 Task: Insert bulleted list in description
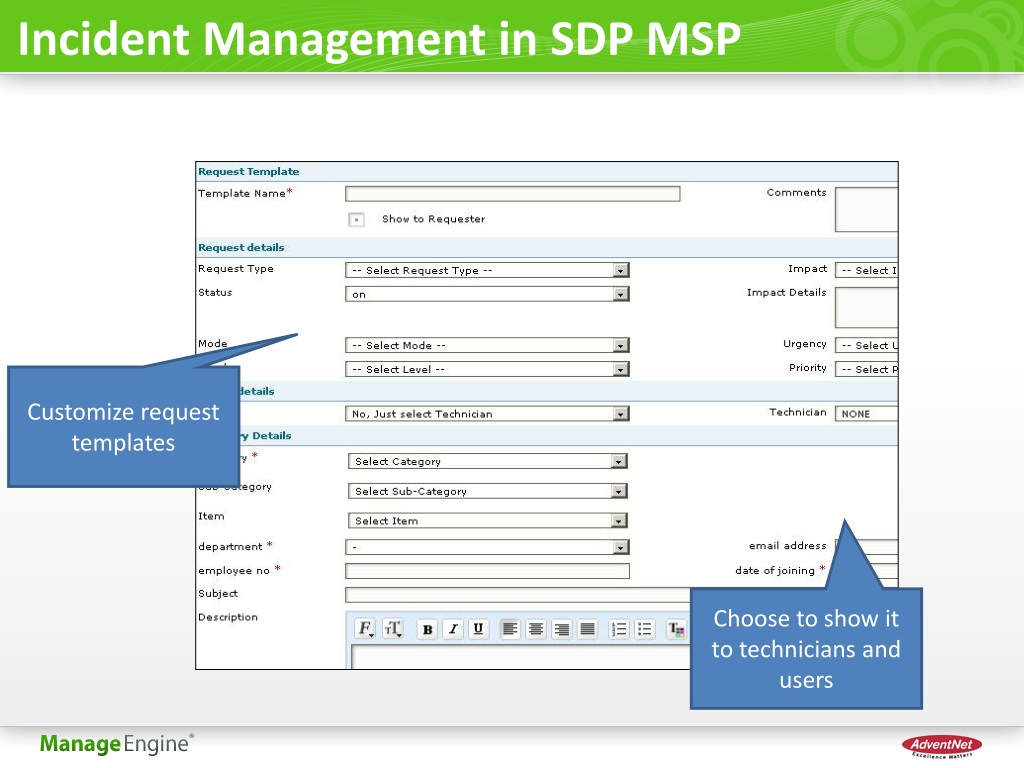tap(645, 629)
